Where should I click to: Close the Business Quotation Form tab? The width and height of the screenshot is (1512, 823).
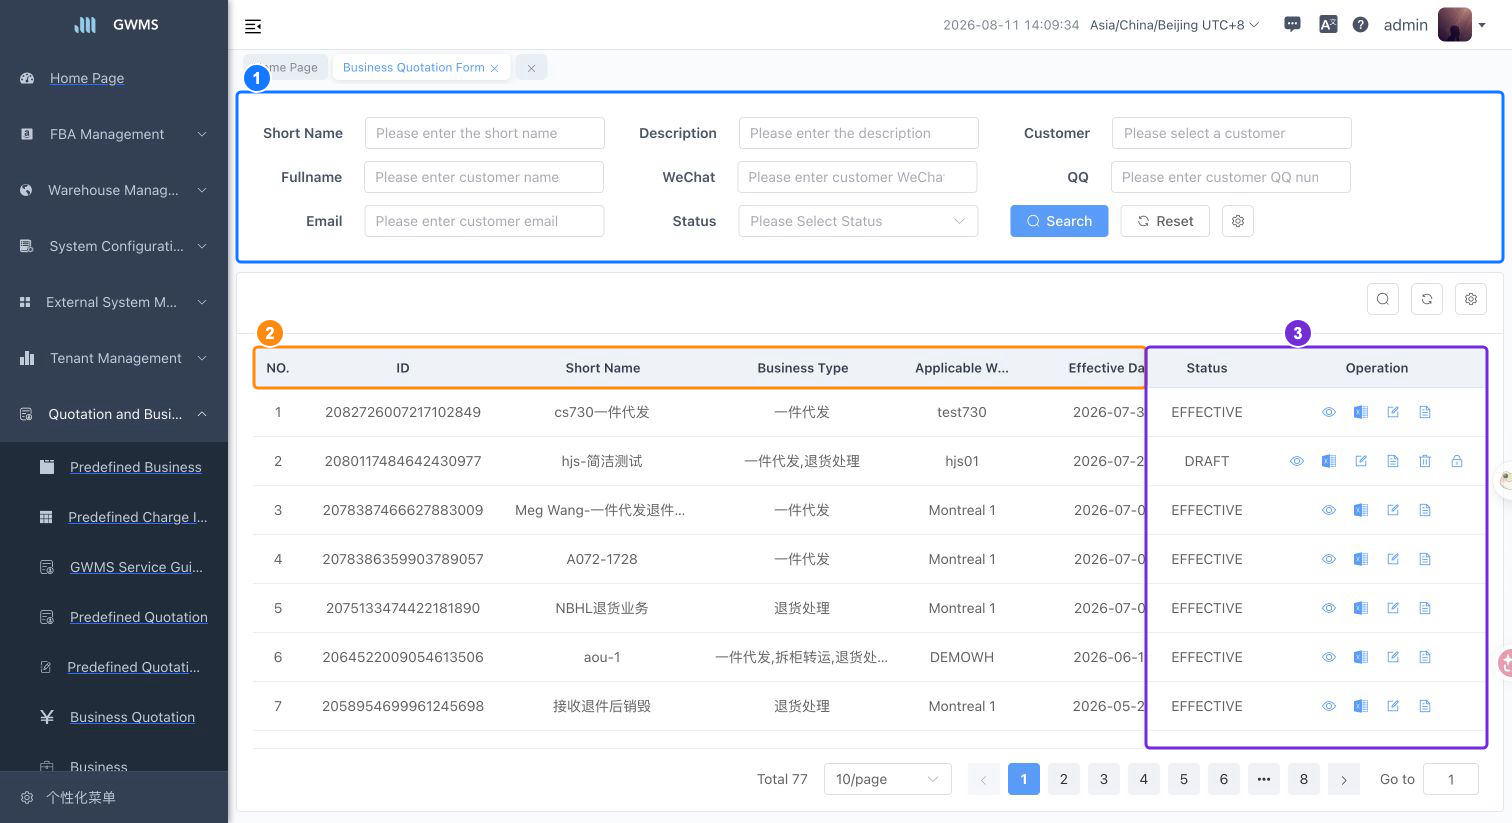(x=494, y=68)
